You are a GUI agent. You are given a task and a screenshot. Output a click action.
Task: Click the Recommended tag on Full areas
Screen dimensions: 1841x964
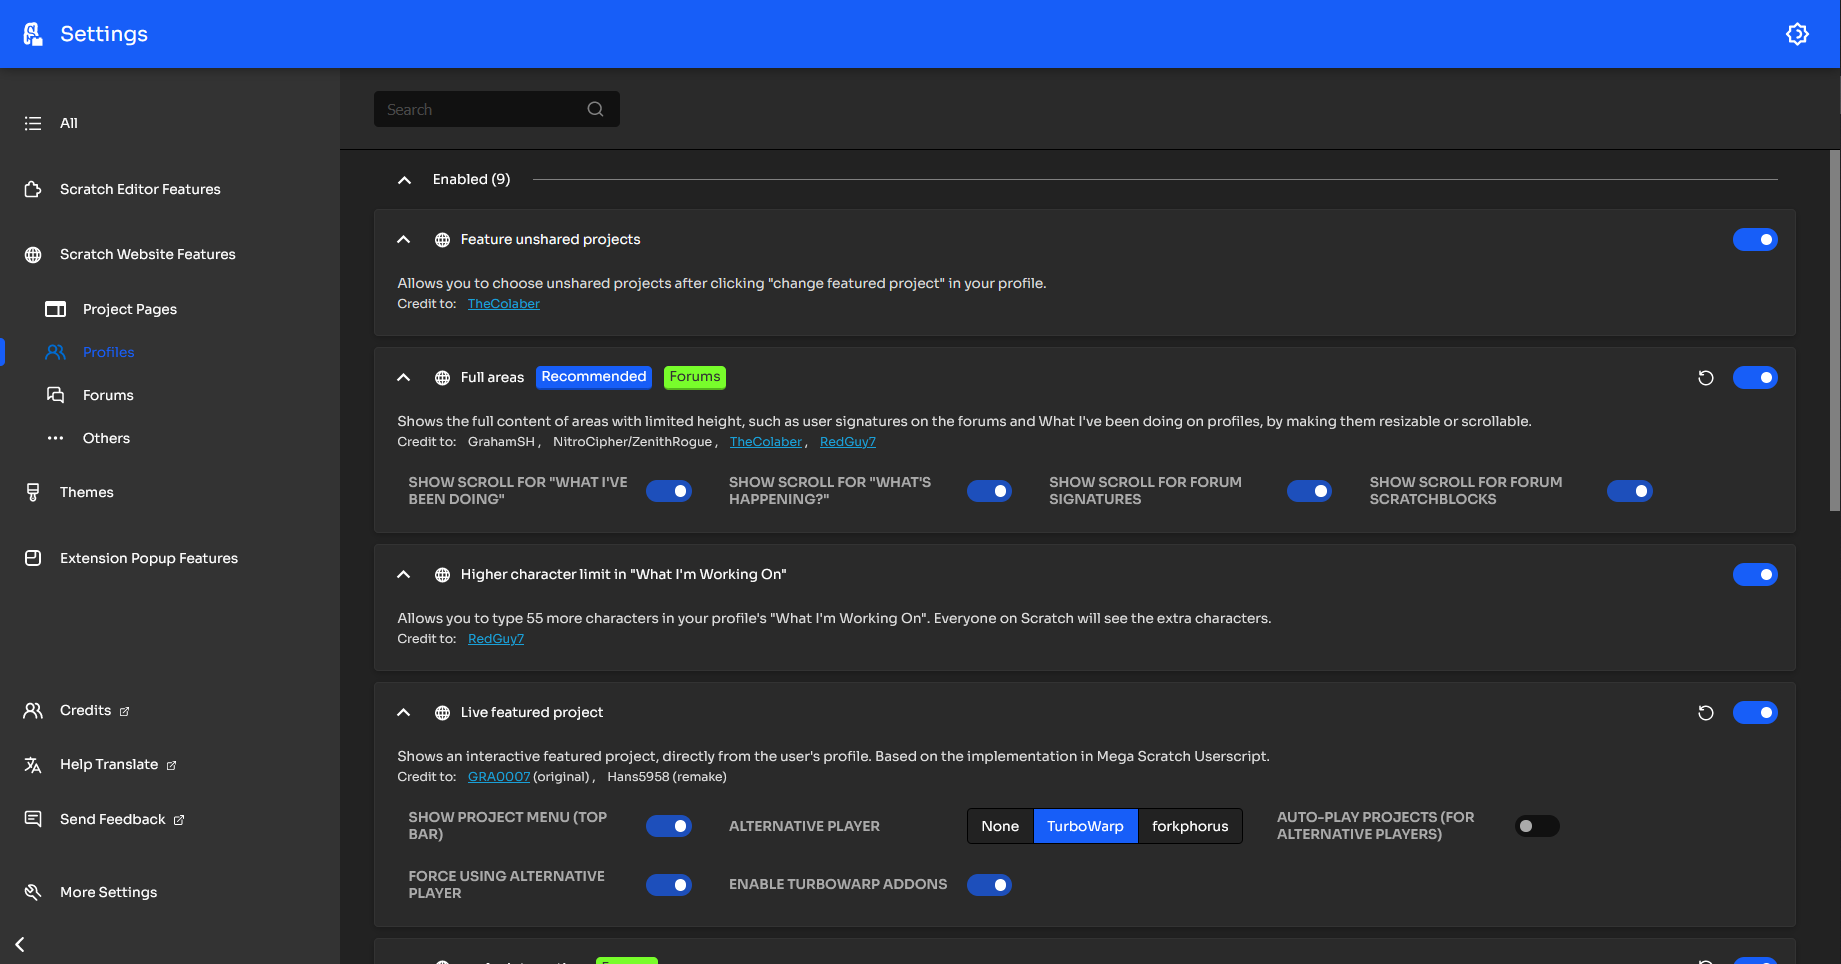(x=594, y=377)
